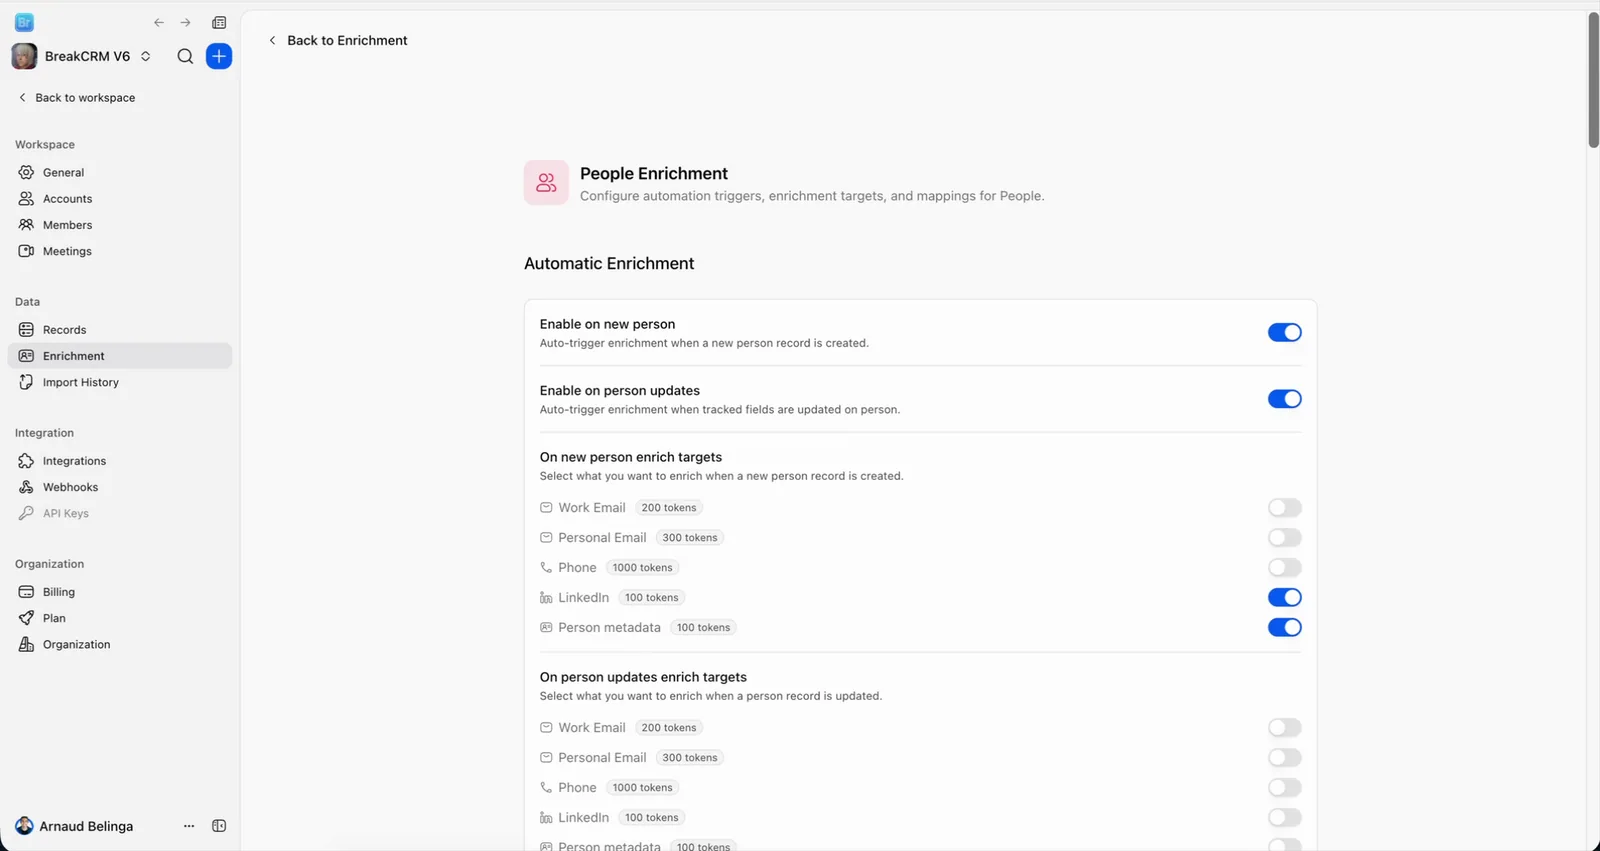The width and height of the screenshot is (1600, 851).
Task: Open Import History
Action: [x=120, y=382]
